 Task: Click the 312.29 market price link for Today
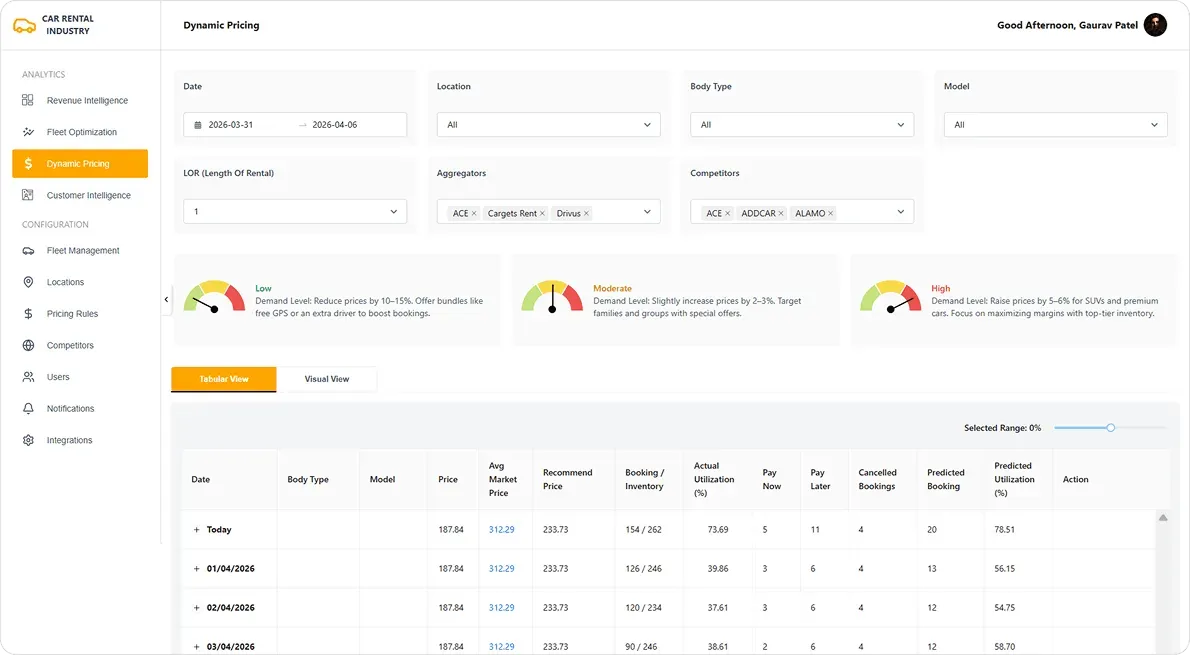(501, 530)
